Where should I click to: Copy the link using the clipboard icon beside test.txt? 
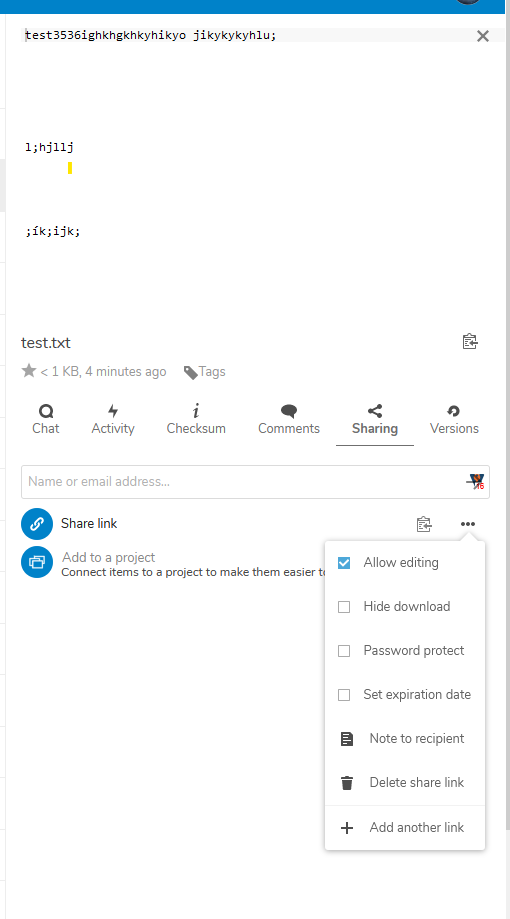point(470,341)
